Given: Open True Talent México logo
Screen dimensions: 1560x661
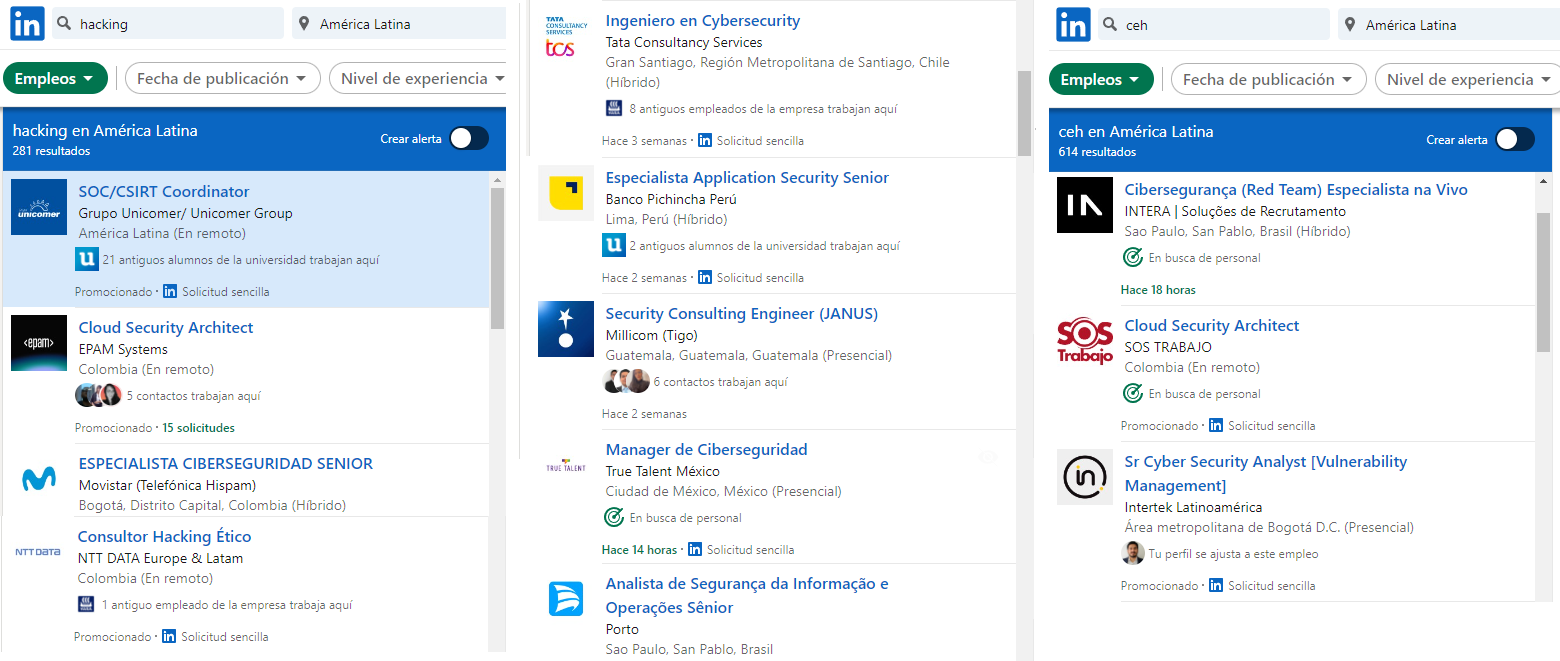Looking at the screenshot, I should coord(566,466).
